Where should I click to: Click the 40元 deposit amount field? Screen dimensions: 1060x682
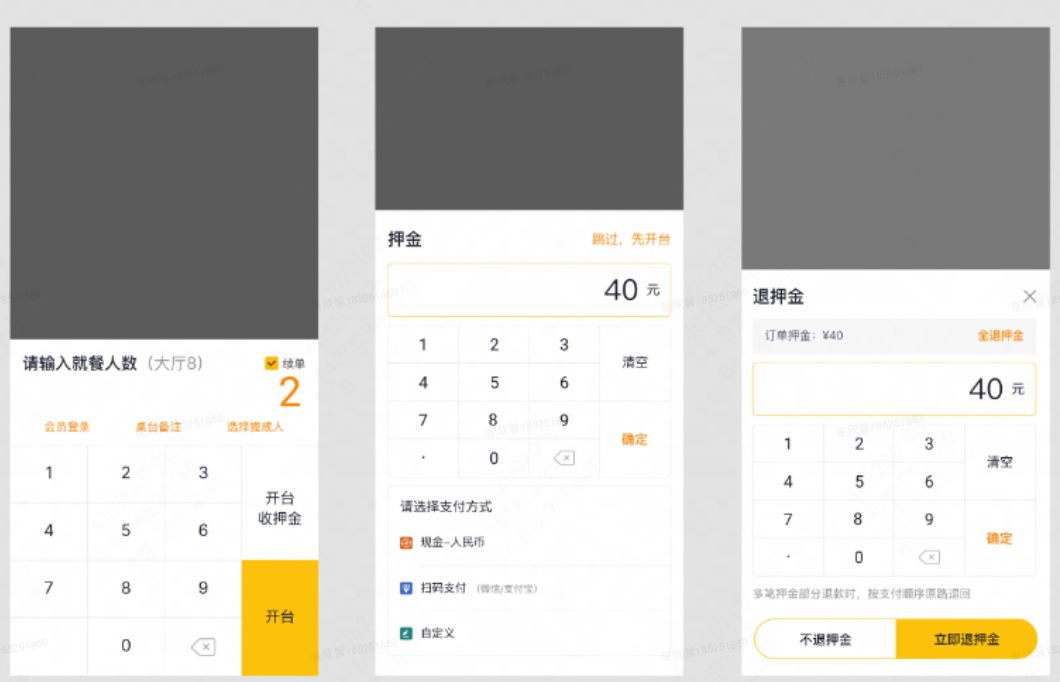click(528, 289)
